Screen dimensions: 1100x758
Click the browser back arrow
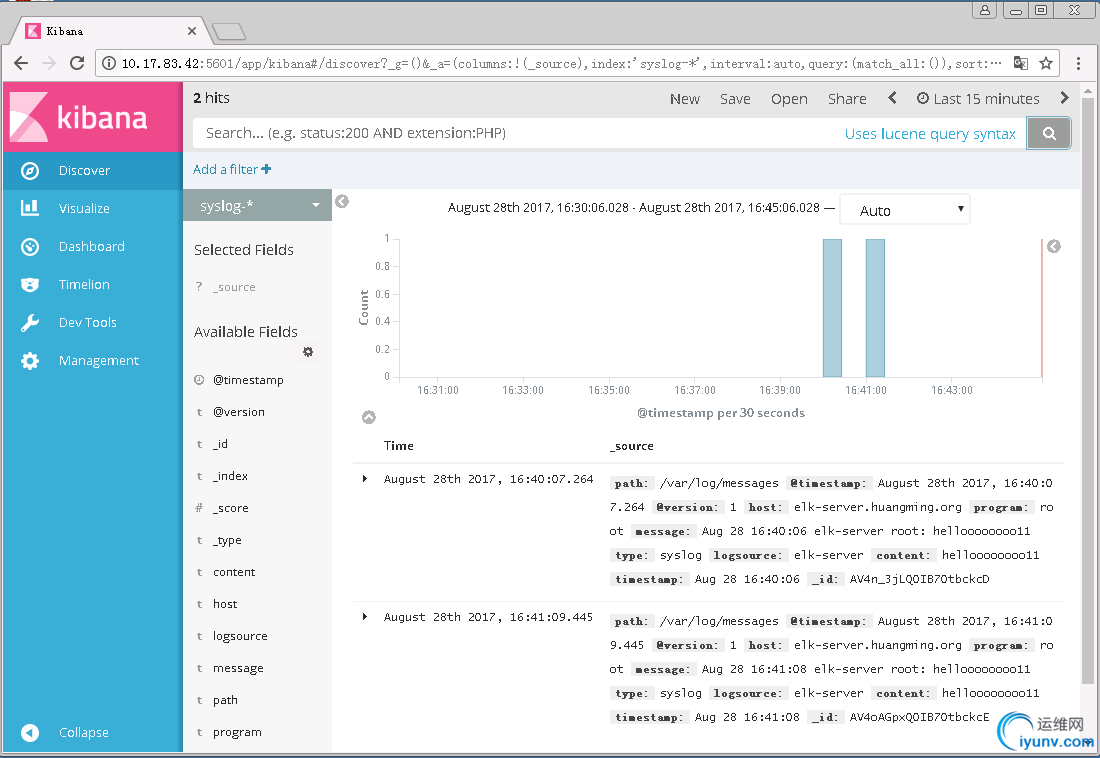pos(21,63)
